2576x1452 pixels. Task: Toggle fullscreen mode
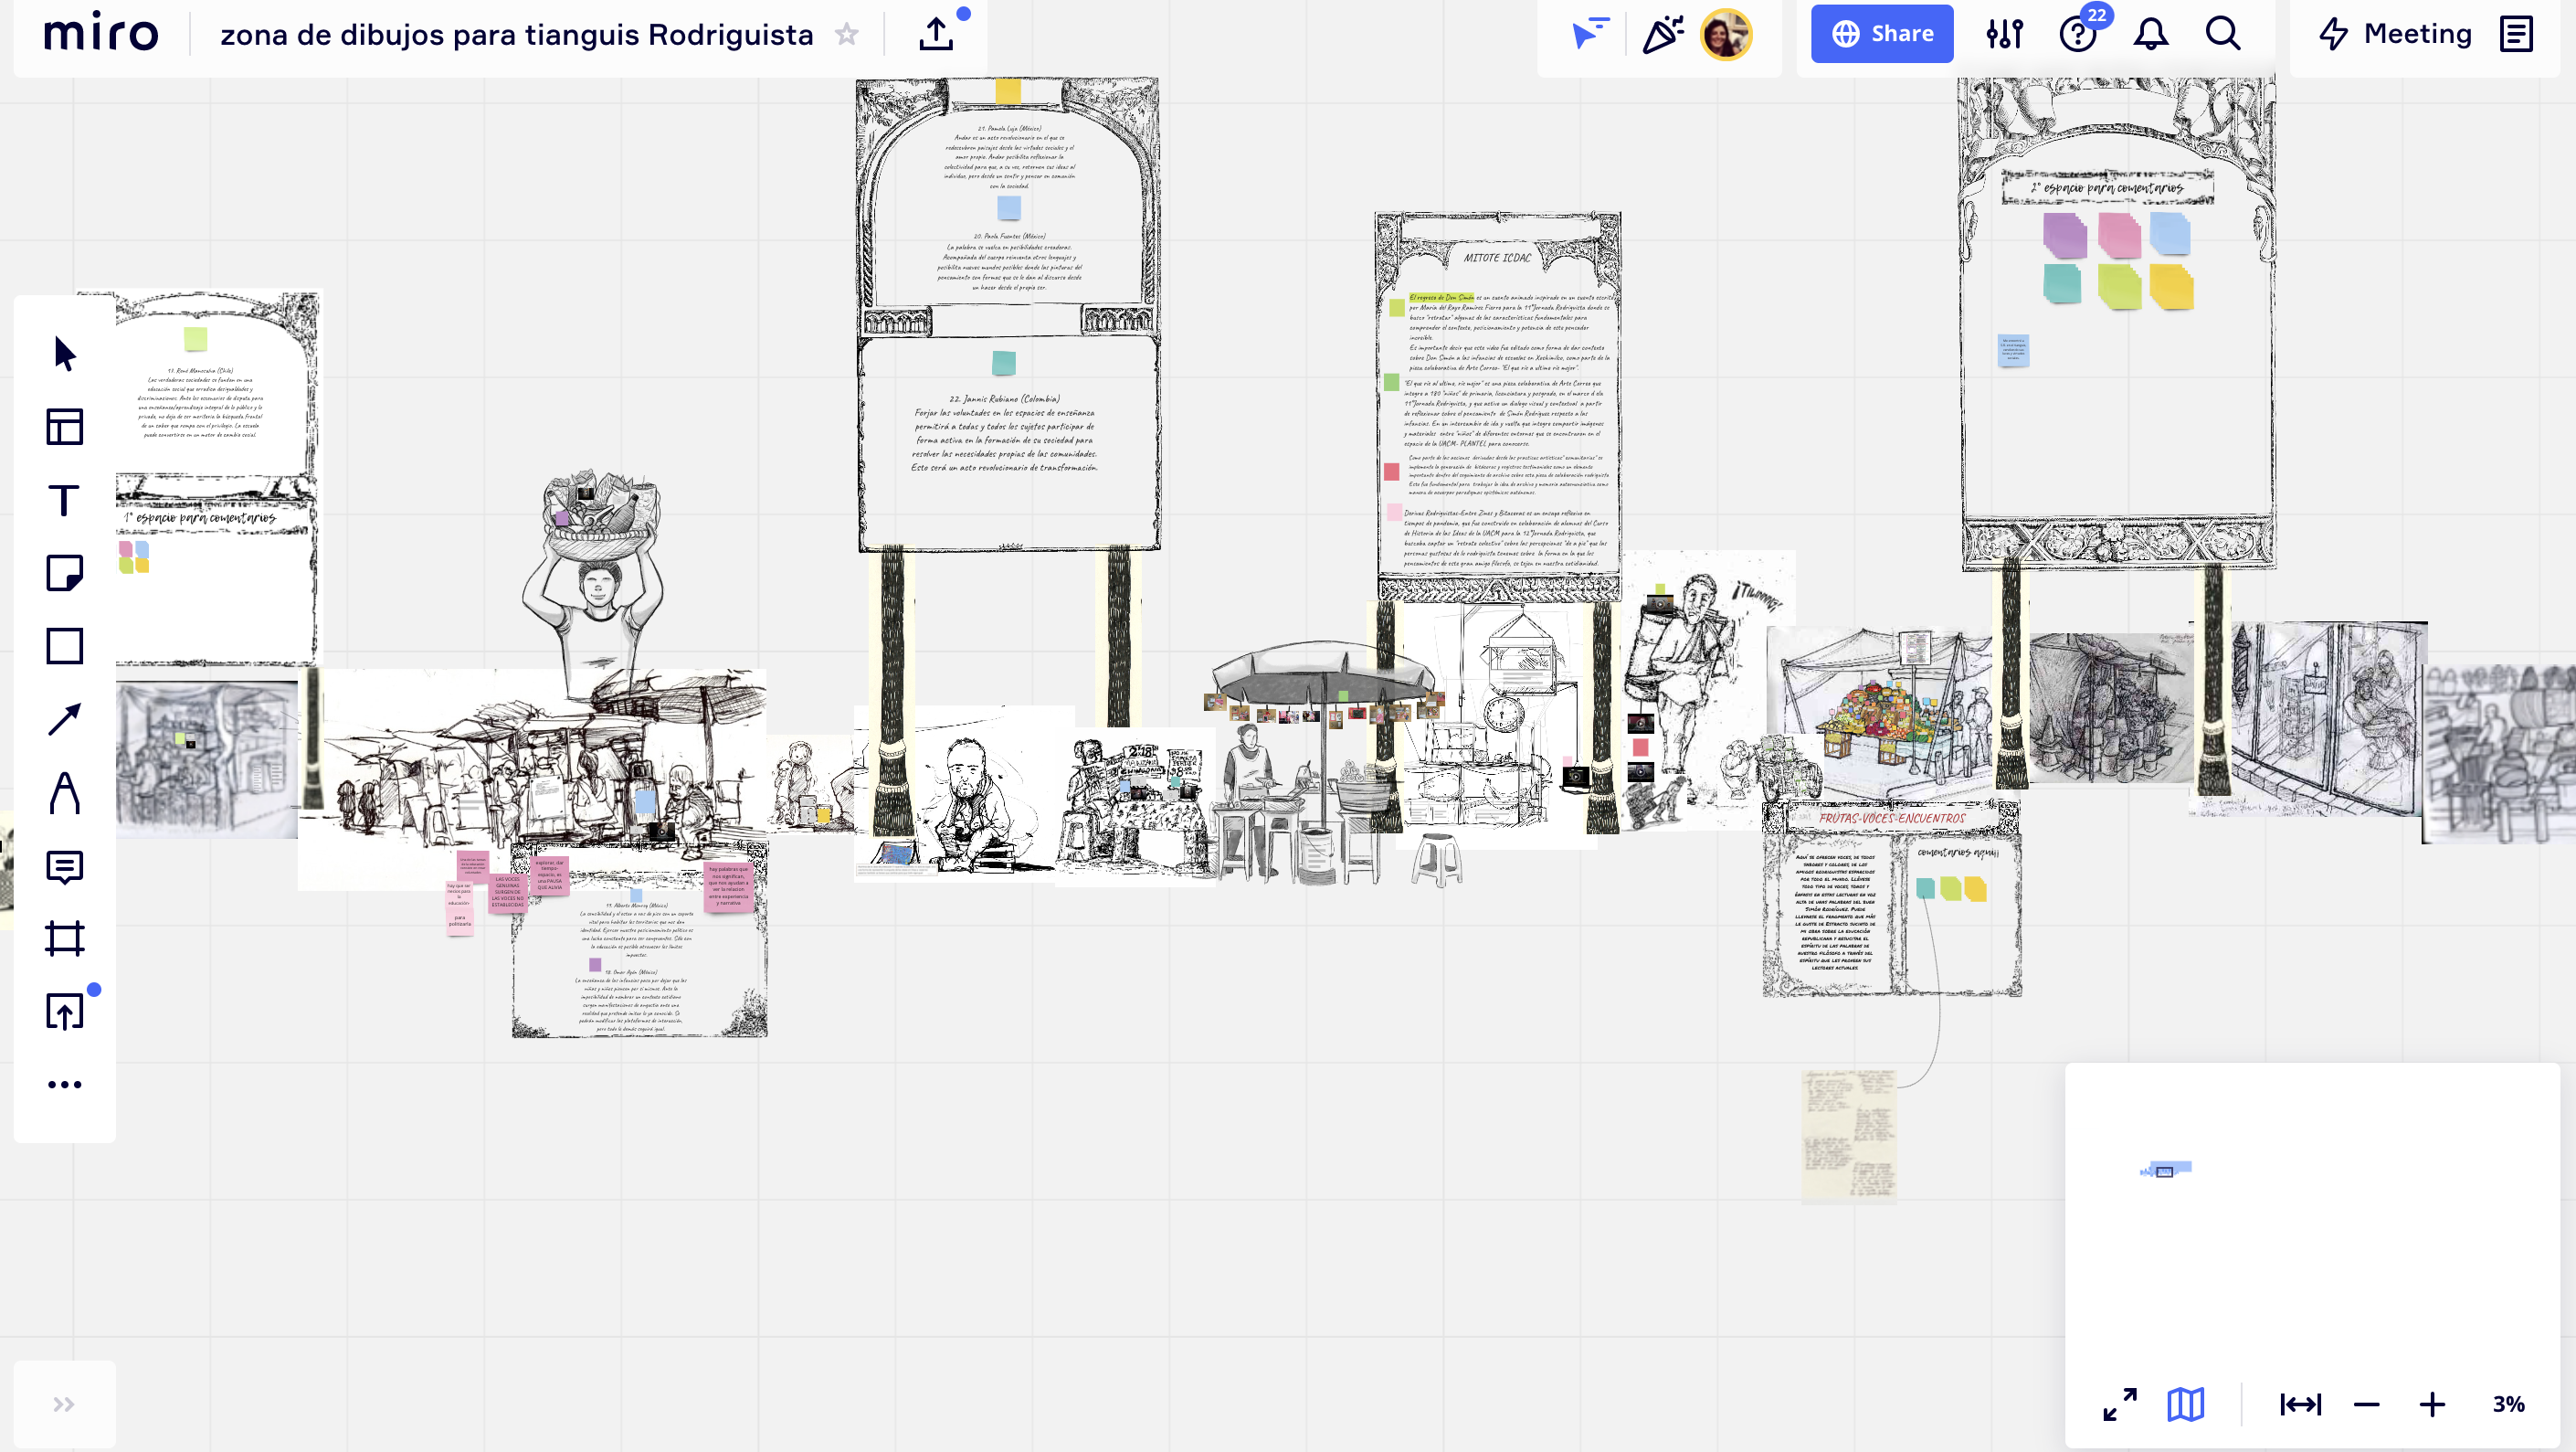point(2119,1404)
